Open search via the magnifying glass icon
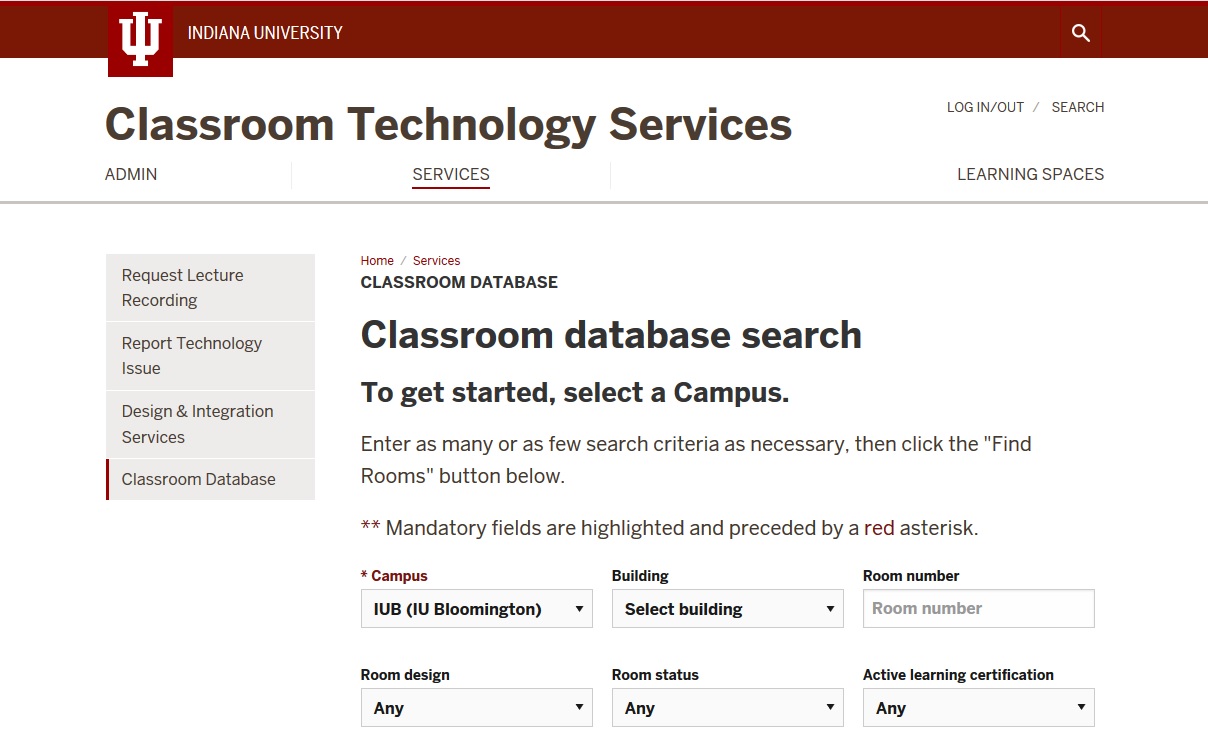This screenshot has height=753, width=1208. tap(1080, 33)
